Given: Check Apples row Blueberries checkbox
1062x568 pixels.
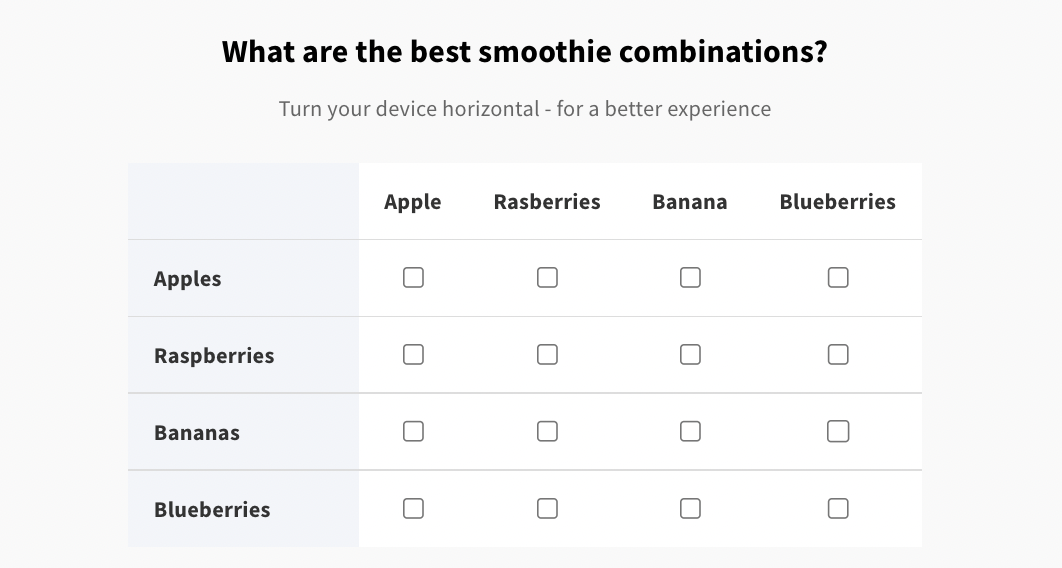Looking at the screenshot, I should tap(838, 277).
